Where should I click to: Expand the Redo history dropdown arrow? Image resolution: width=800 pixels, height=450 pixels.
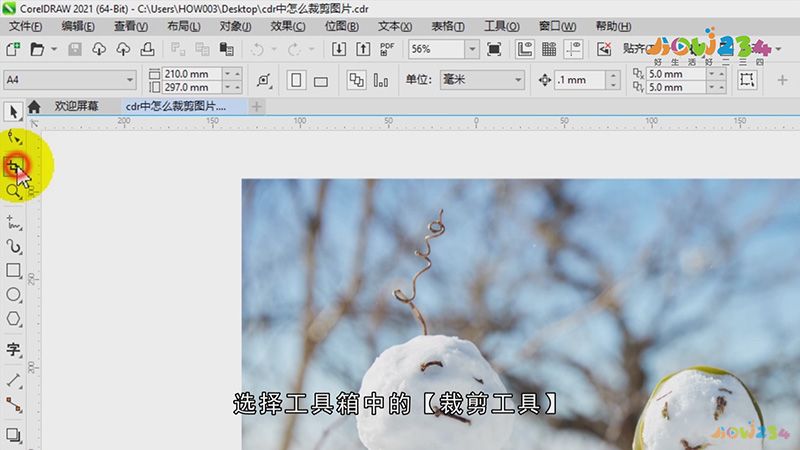coord(311,49)
